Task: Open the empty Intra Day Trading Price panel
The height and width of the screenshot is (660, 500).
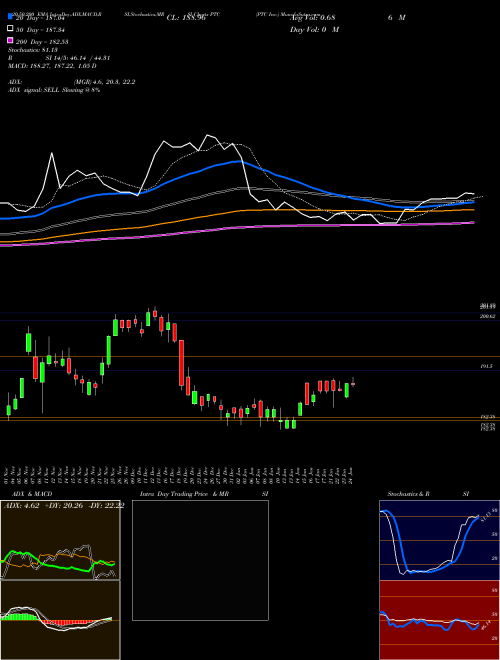Action: [200, 560]
